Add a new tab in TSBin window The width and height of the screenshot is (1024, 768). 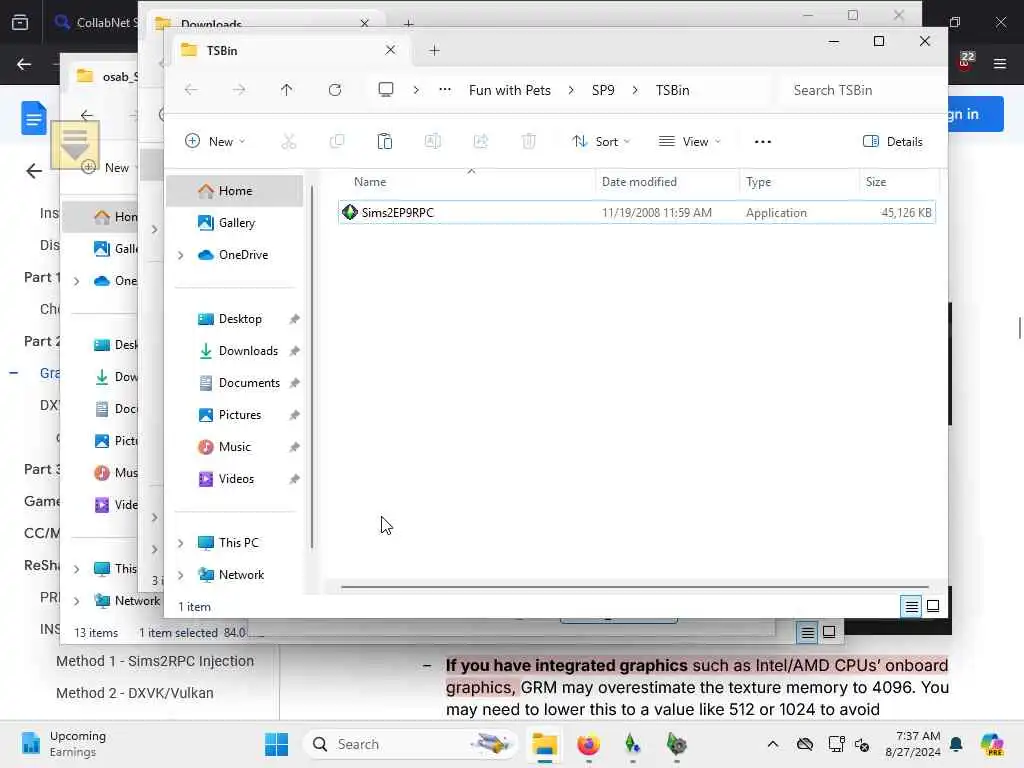pyautogui.click(x=434, y=50)
